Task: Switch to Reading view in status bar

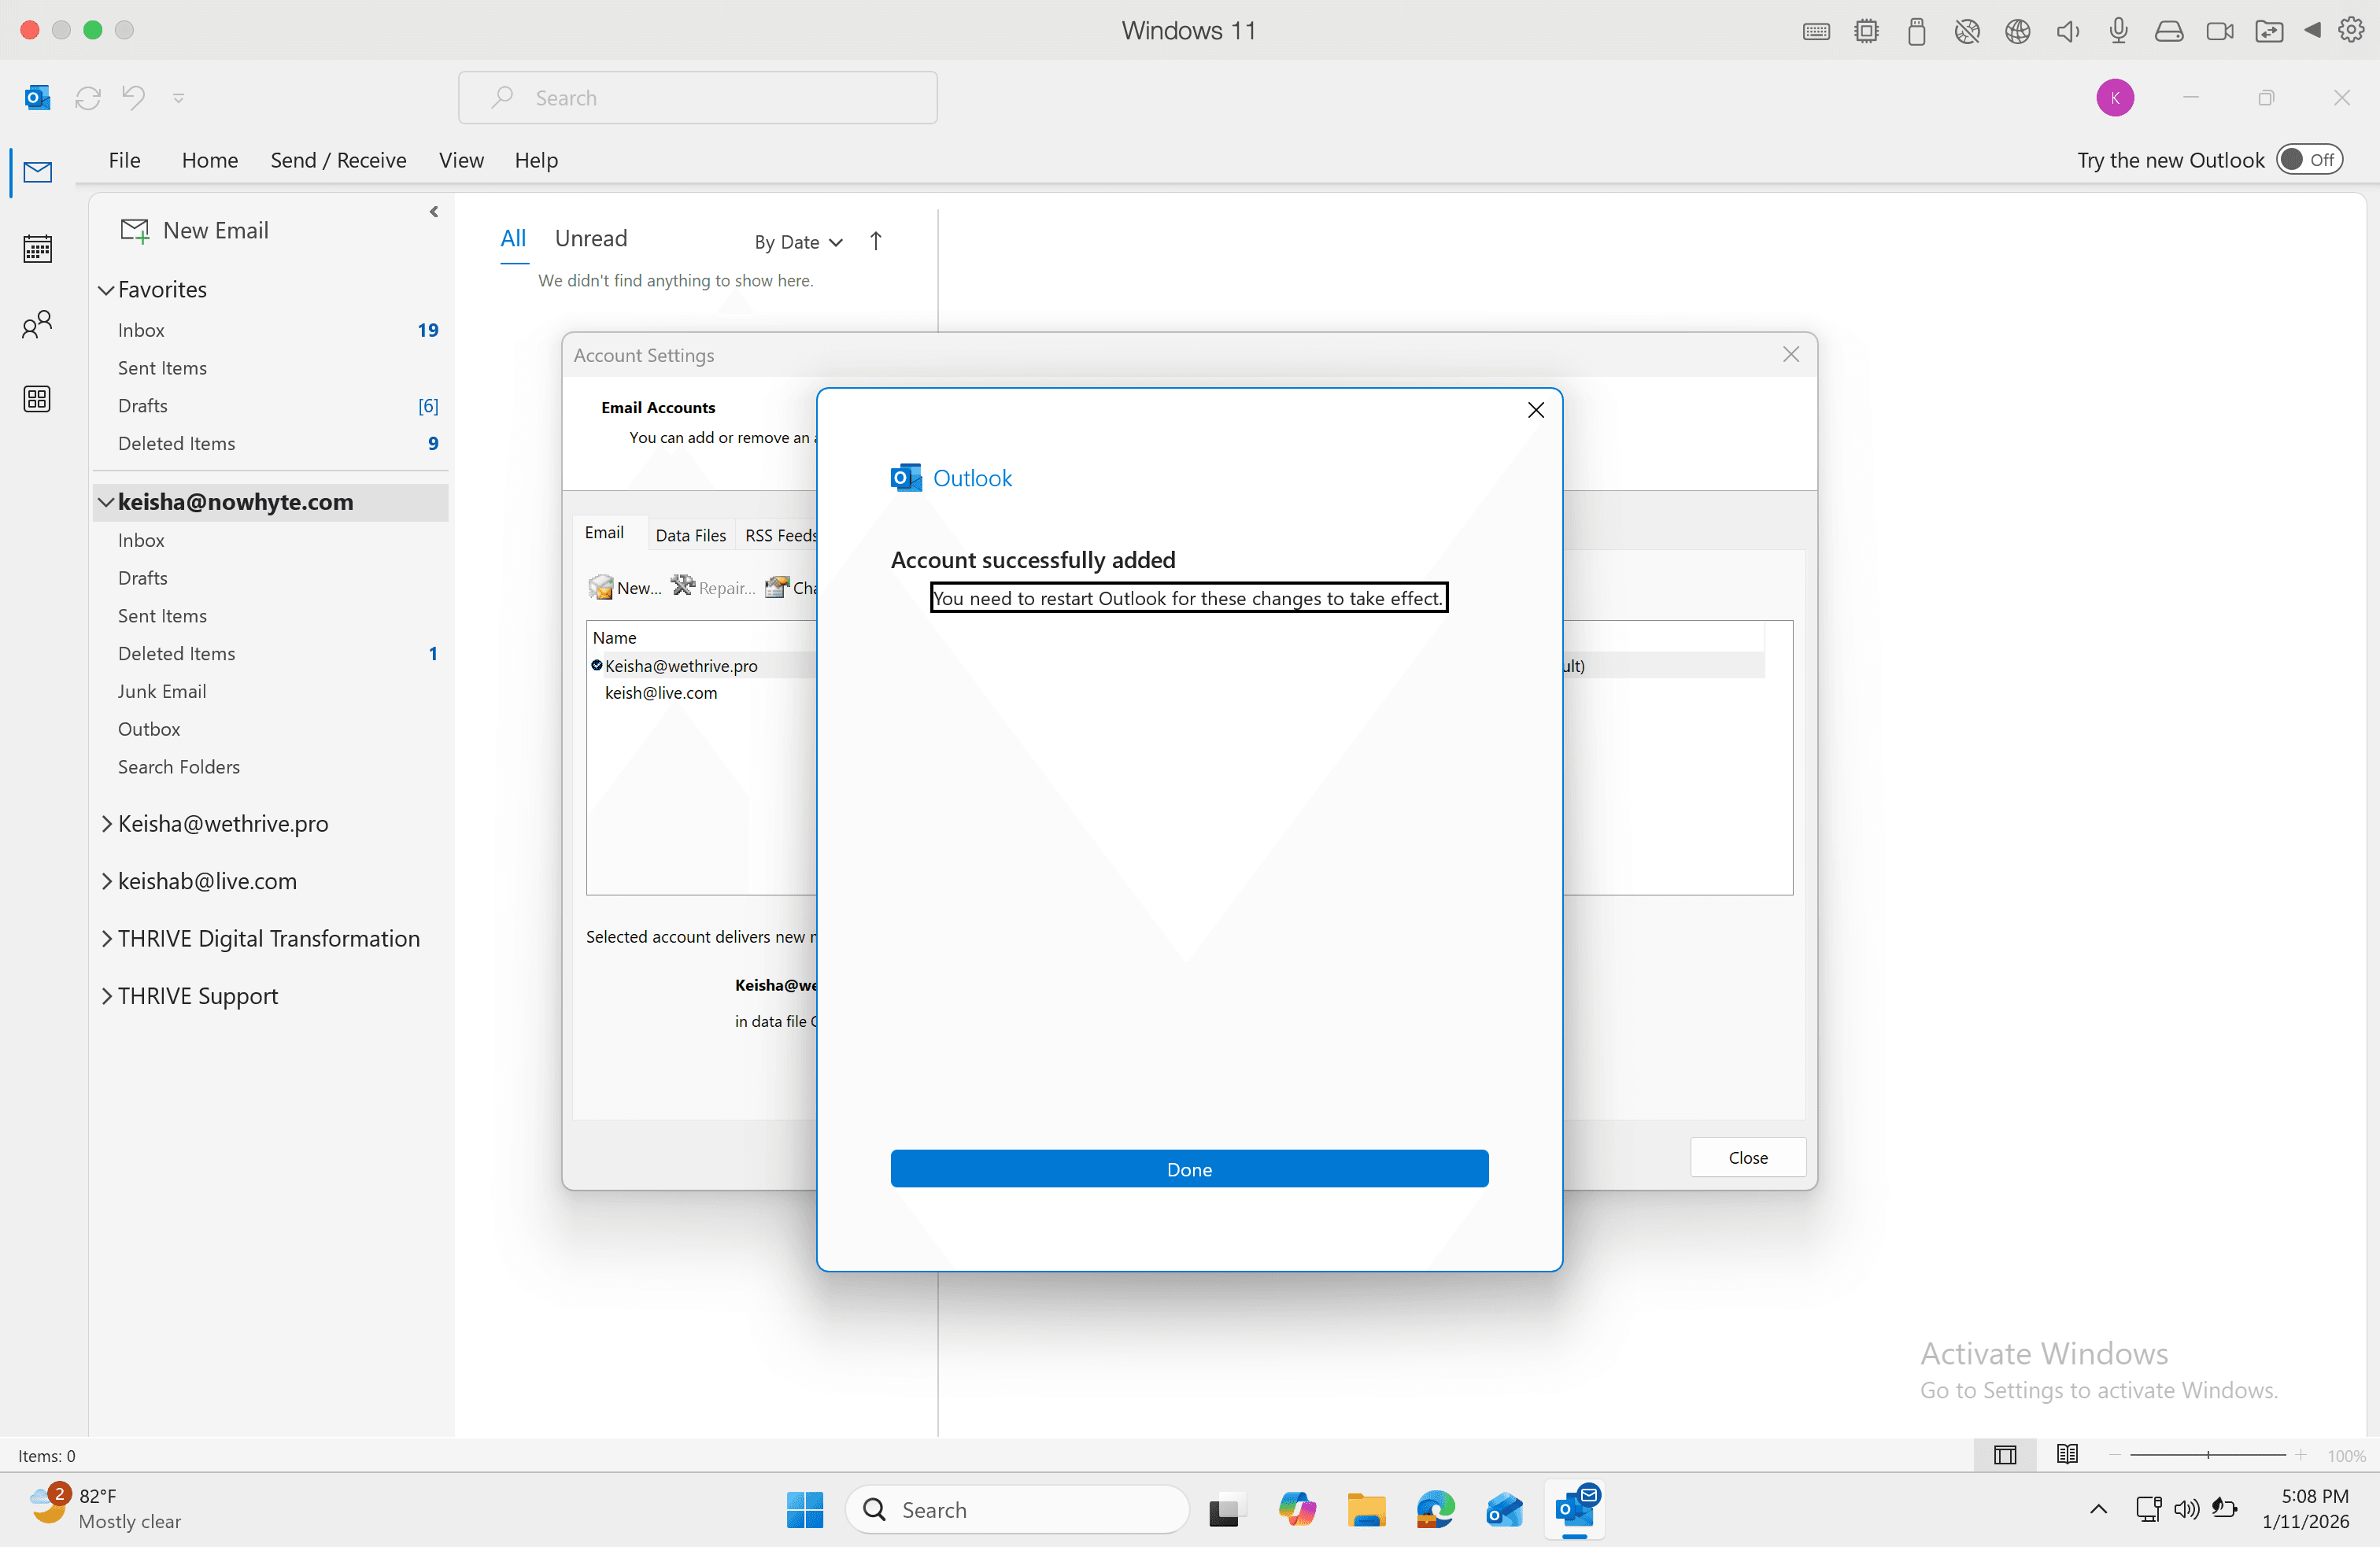Action: (x=2067, y=1455)
